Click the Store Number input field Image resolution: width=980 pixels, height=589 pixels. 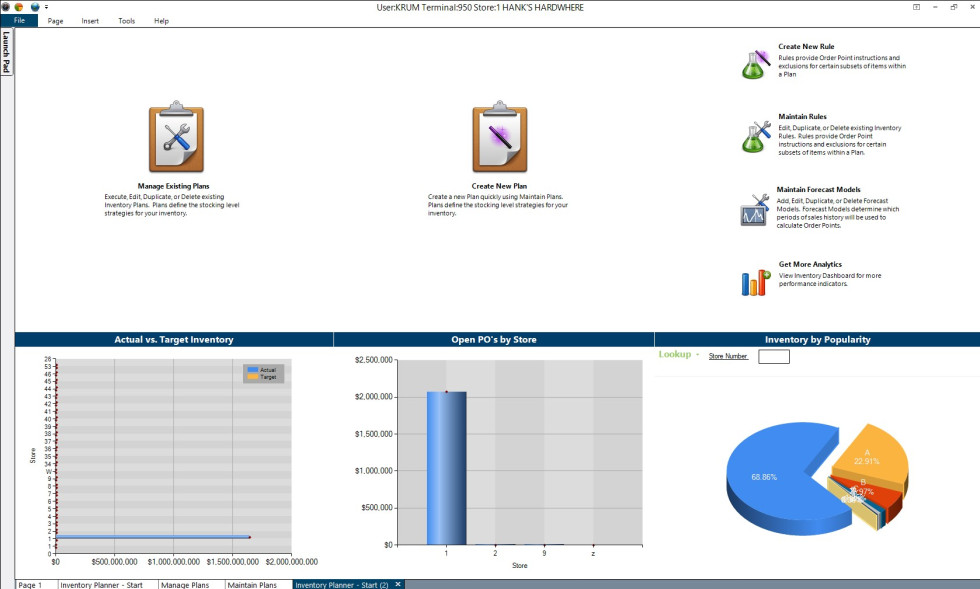[774, 356]
